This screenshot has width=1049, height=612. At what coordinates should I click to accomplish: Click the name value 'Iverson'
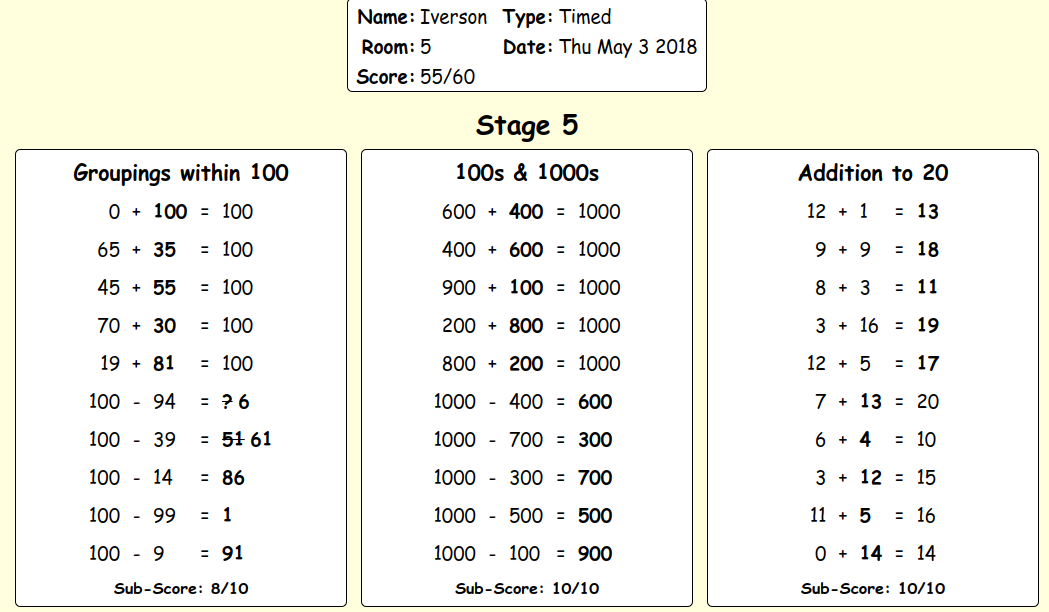point(453,17)
